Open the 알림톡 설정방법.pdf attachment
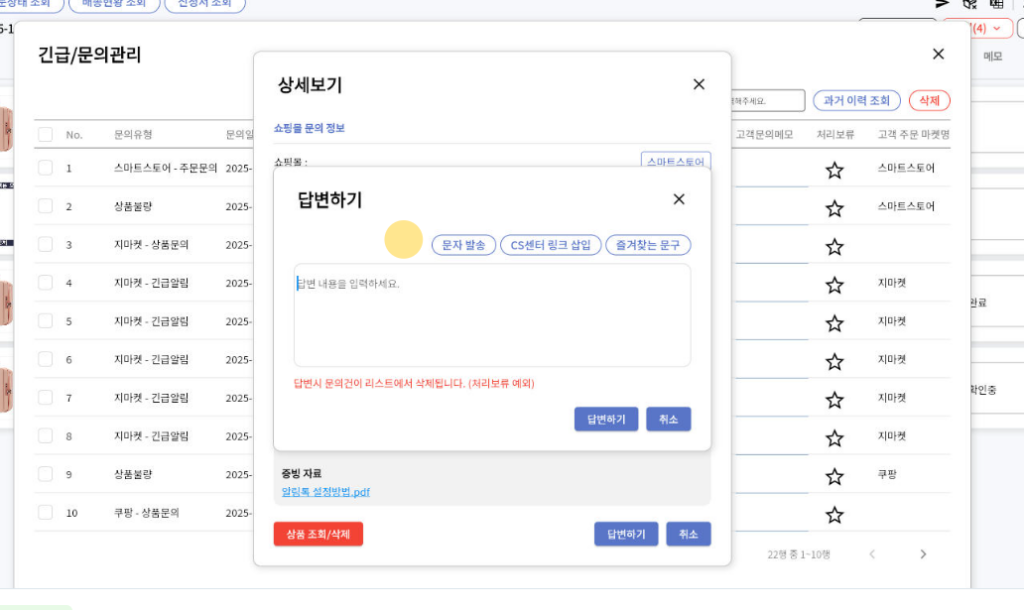 click(x=326, y=492)
